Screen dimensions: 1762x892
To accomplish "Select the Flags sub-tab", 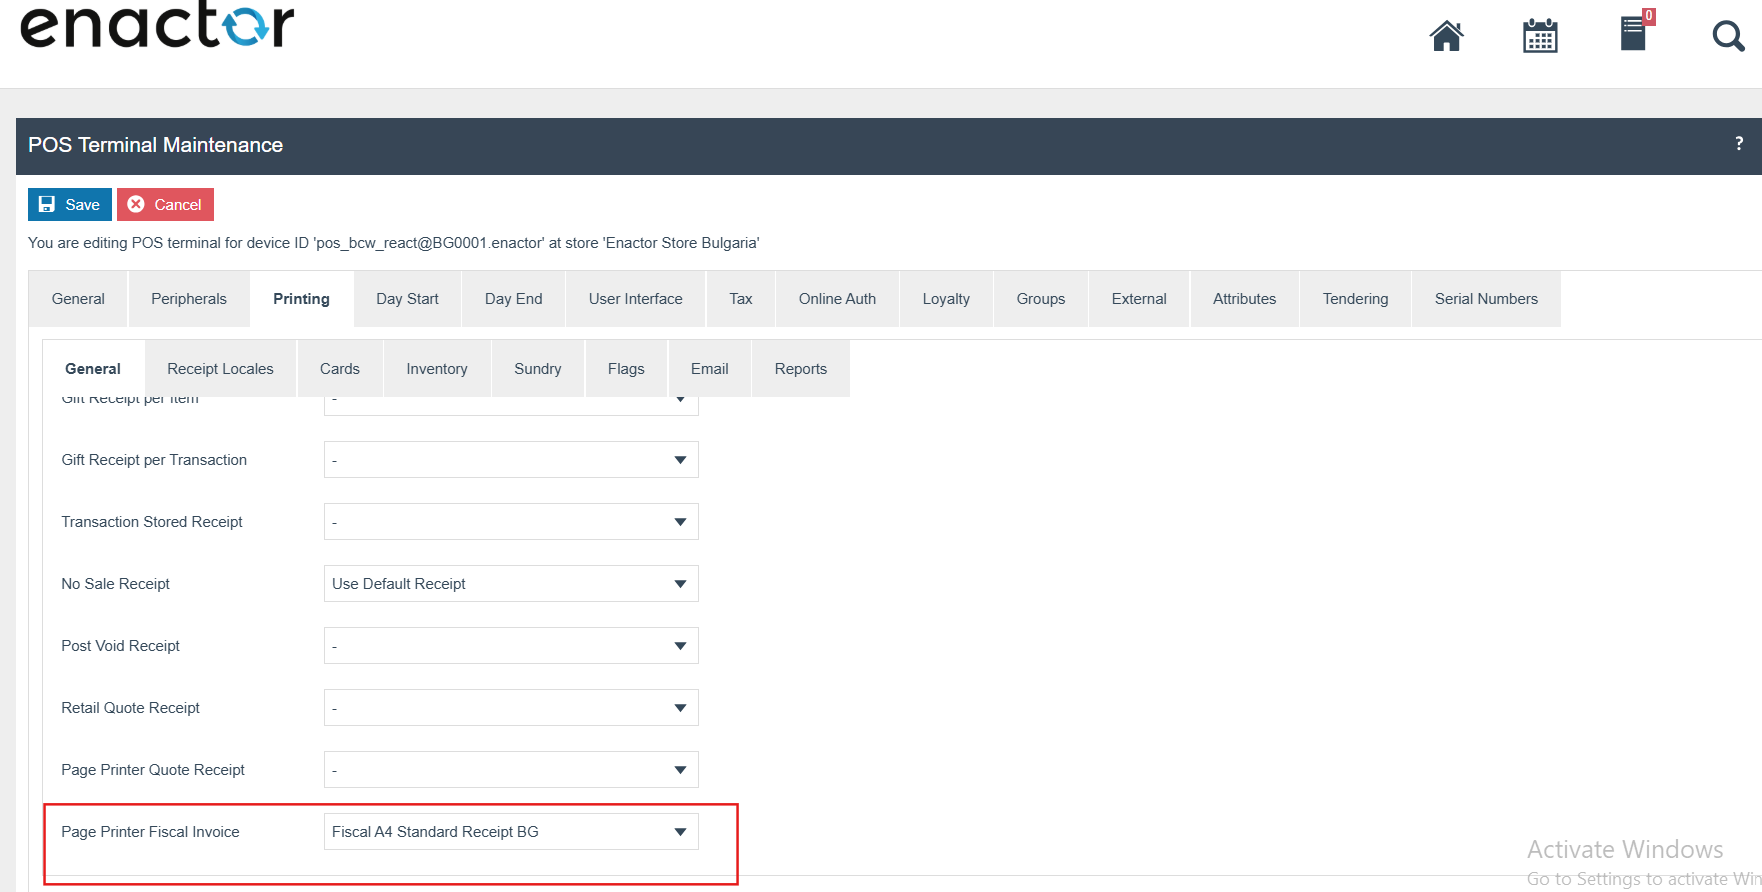I will 626,369.
